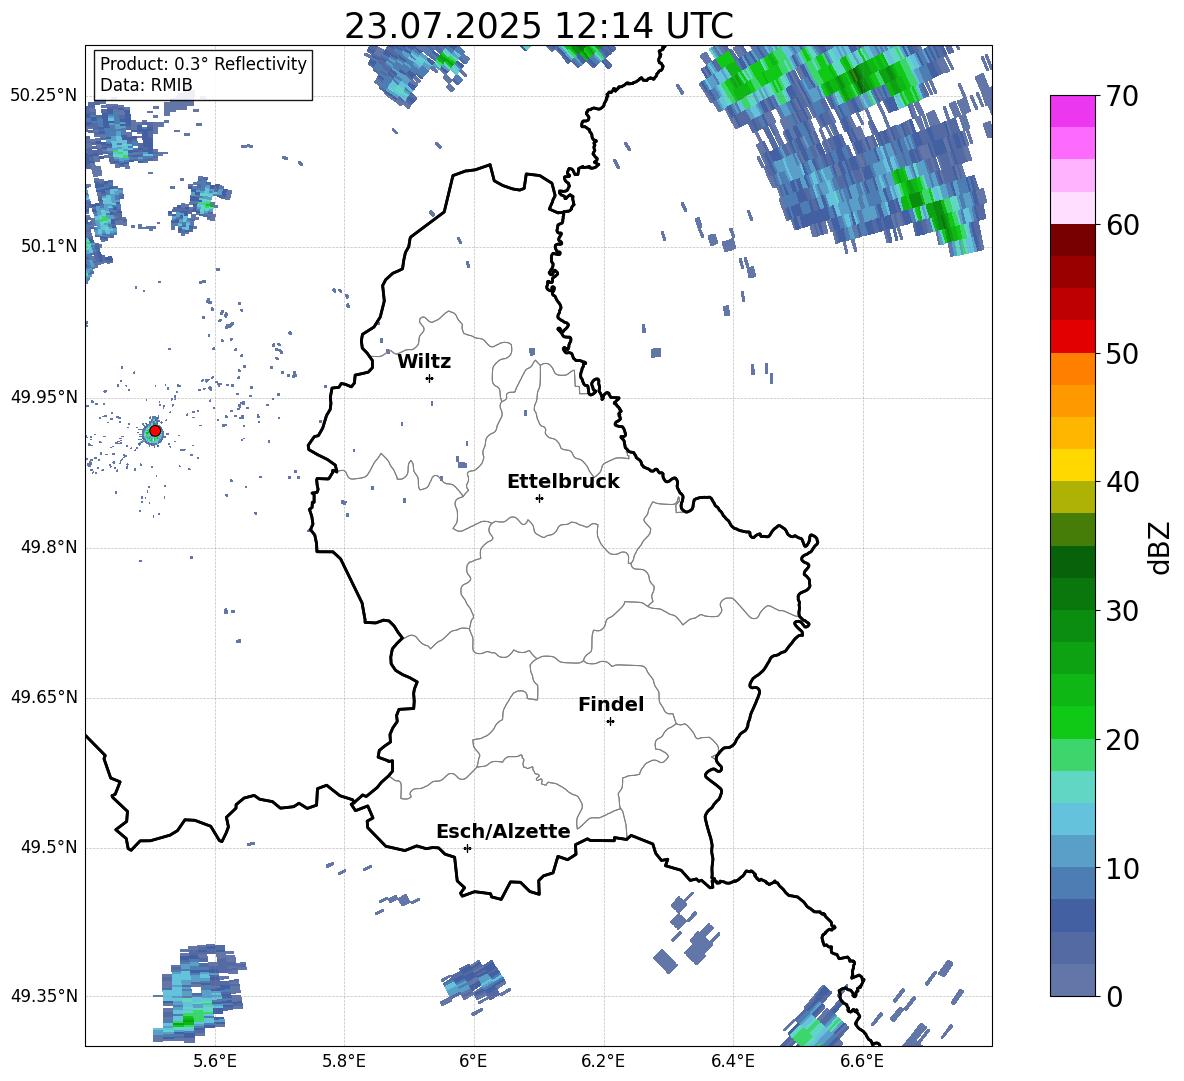The height and width of the screenshot is (1081, 1184).
Task: Click the bright red colorbar segment just above 50 dBZ
Action: click(x=1072, y=337)
